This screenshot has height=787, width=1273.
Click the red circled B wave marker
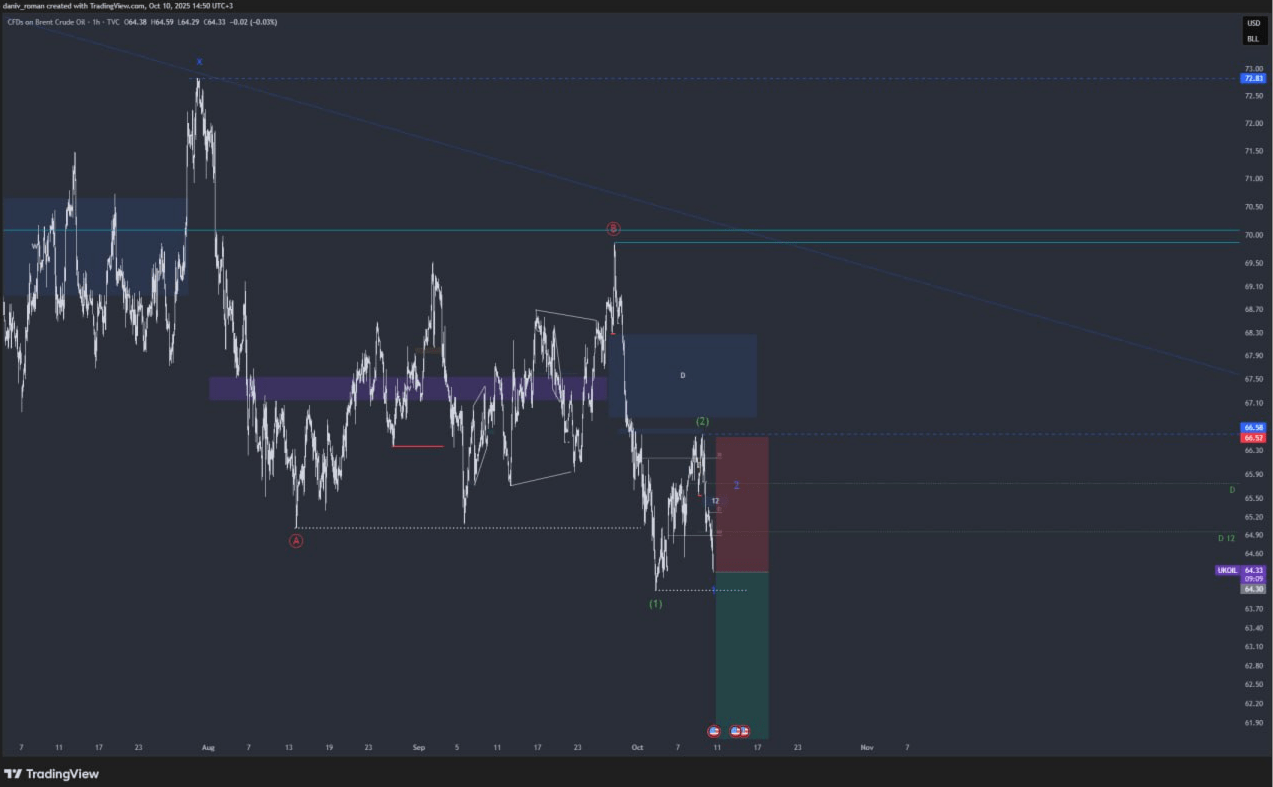click(x=613, y=229)
